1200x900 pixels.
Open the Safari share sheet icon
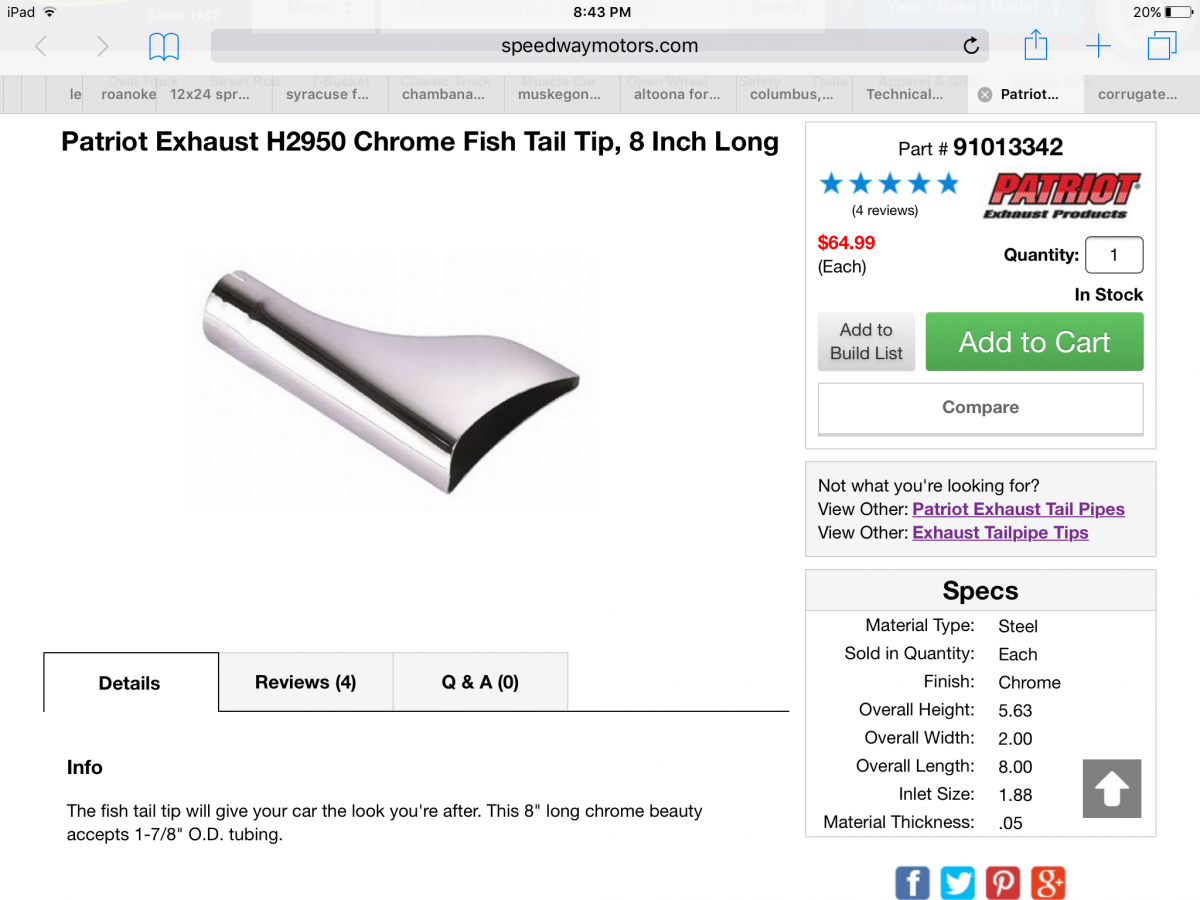(1036, 45)
